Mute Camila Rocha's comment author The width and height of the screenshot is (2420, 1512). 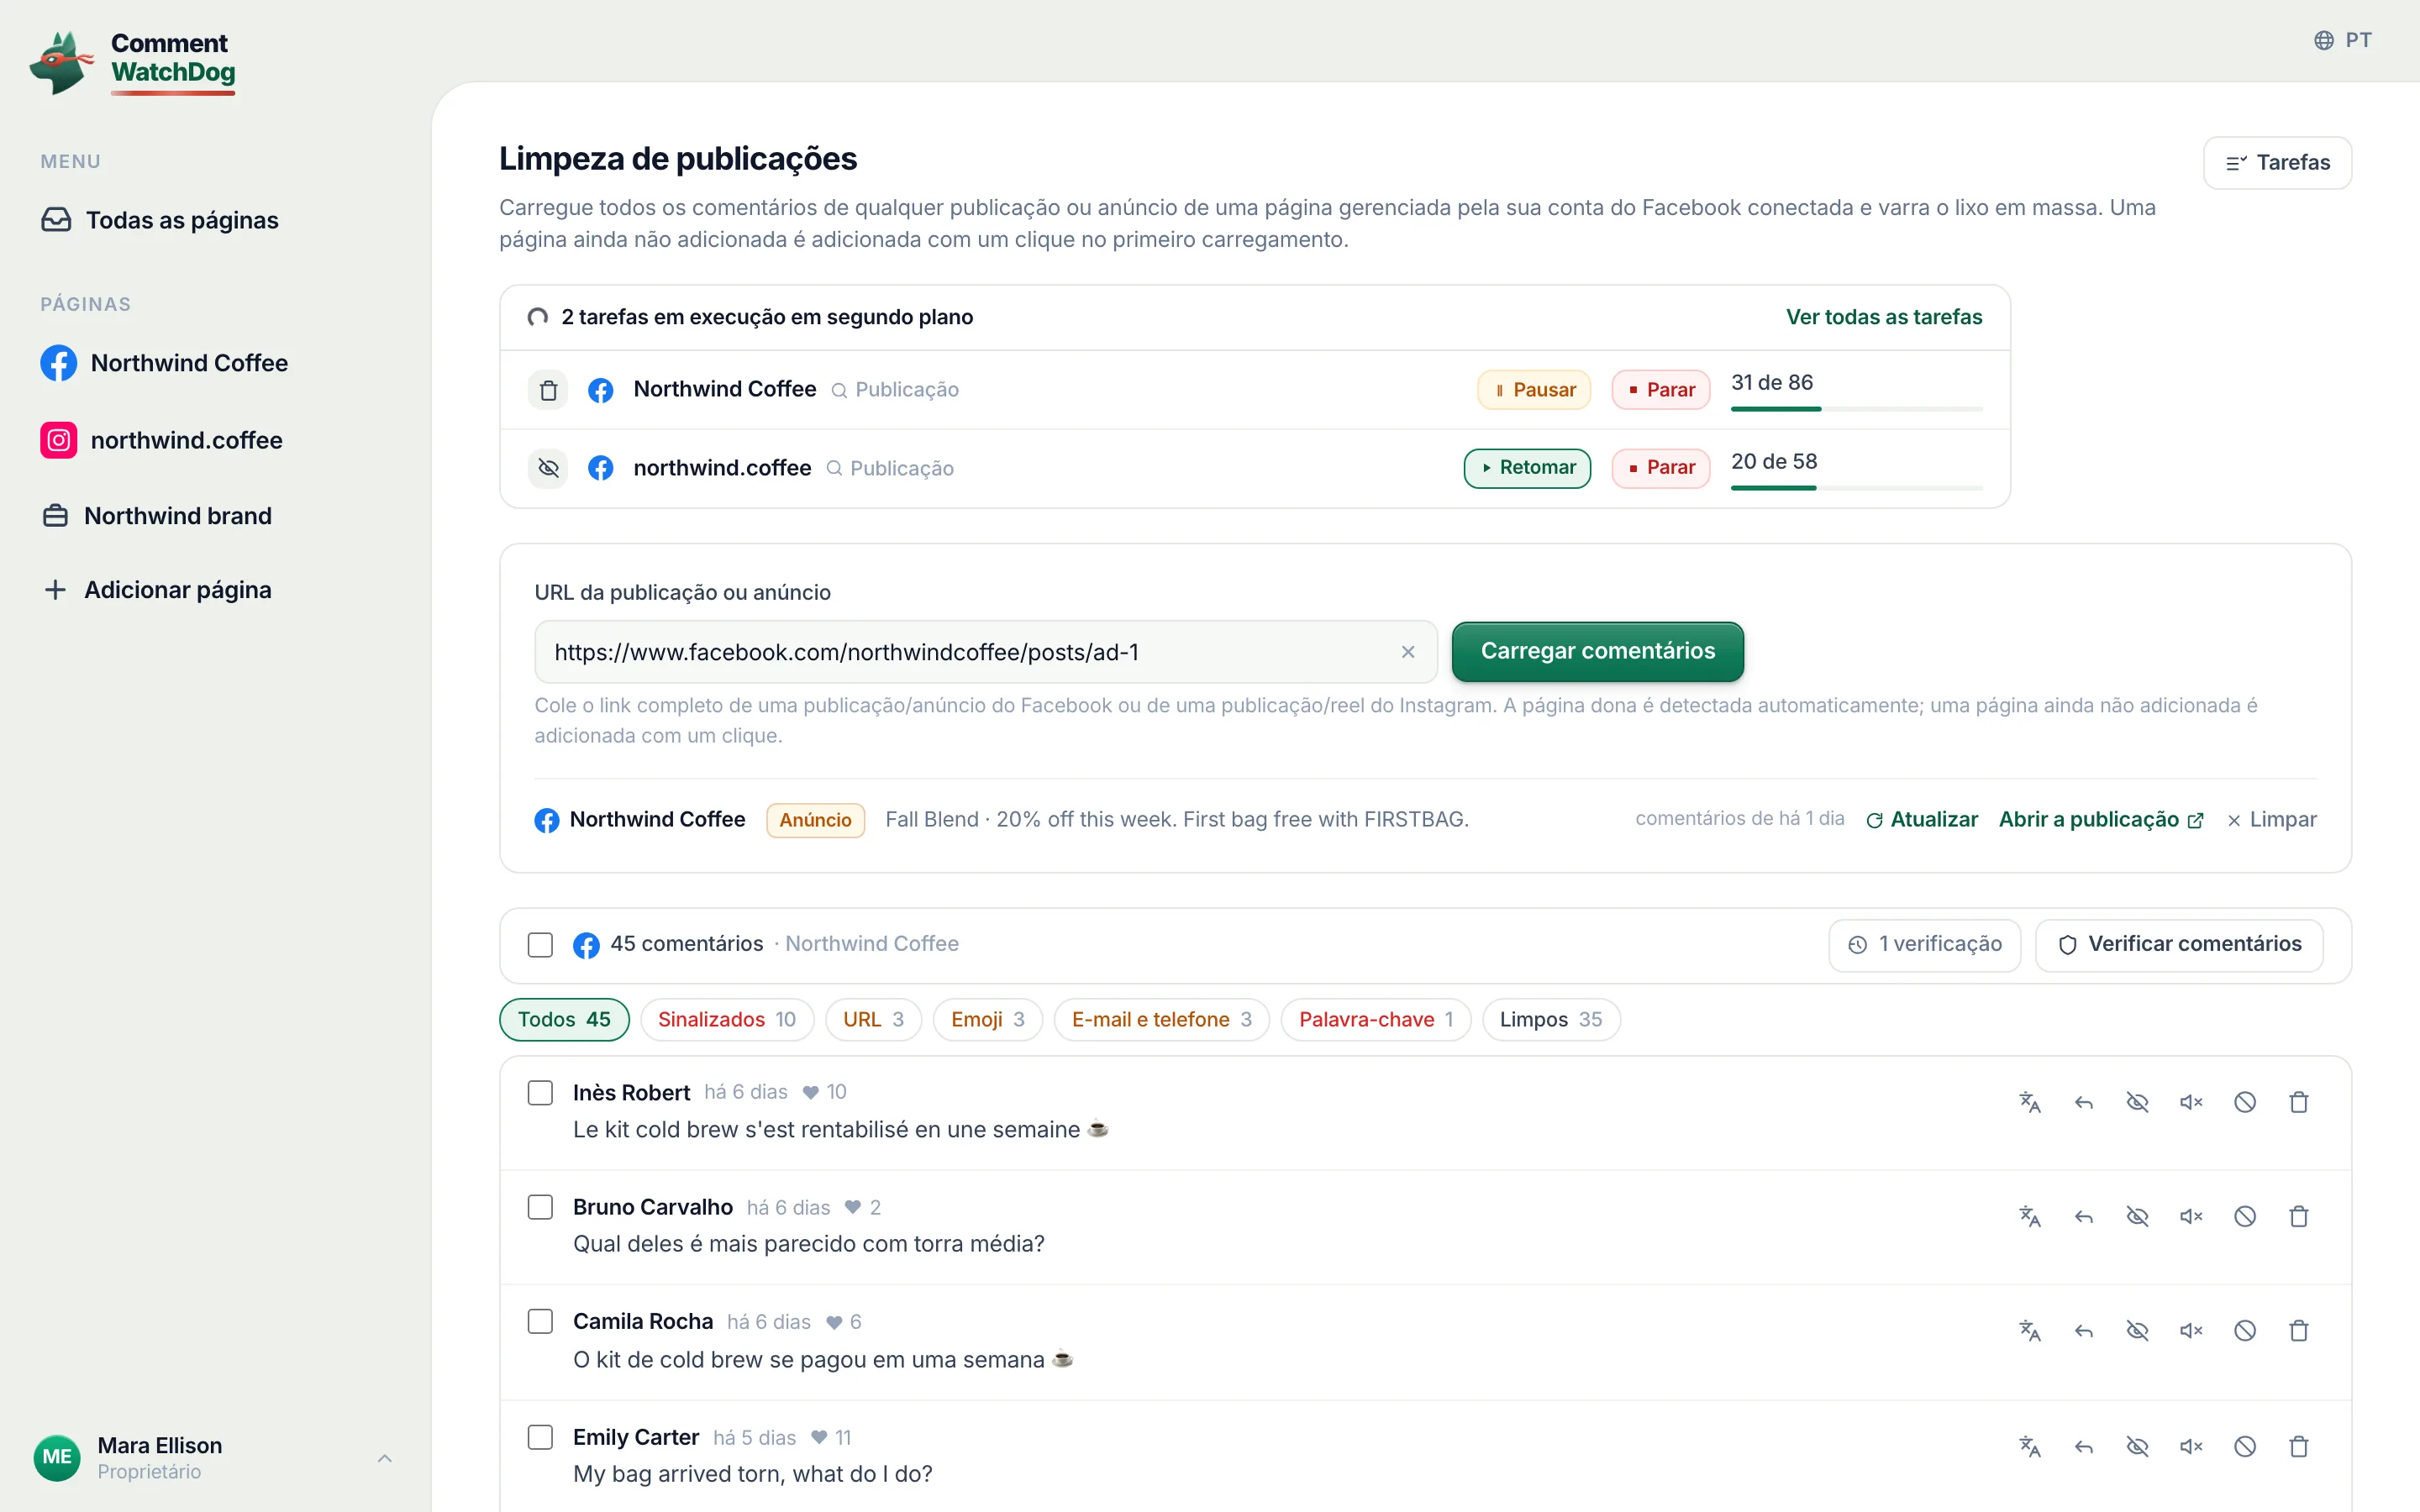2191,1330
